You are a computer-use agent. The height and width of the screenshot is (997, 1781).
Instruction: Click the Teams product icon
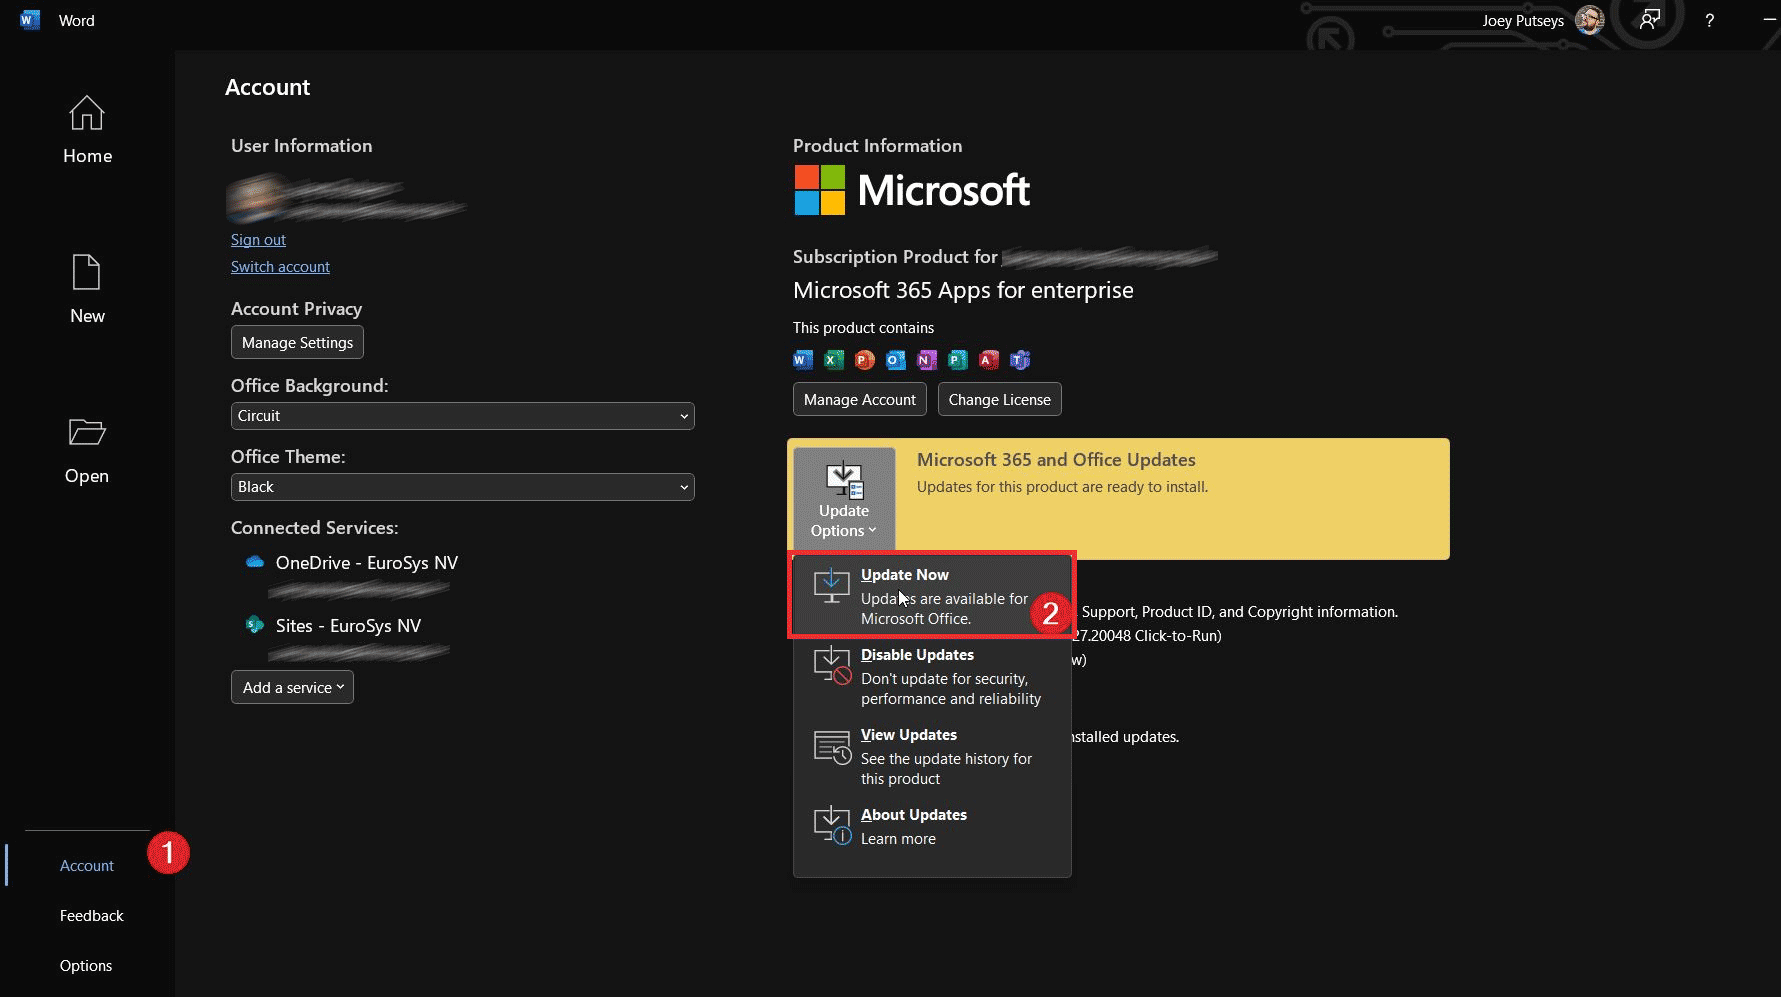(x=1020, y=360)
